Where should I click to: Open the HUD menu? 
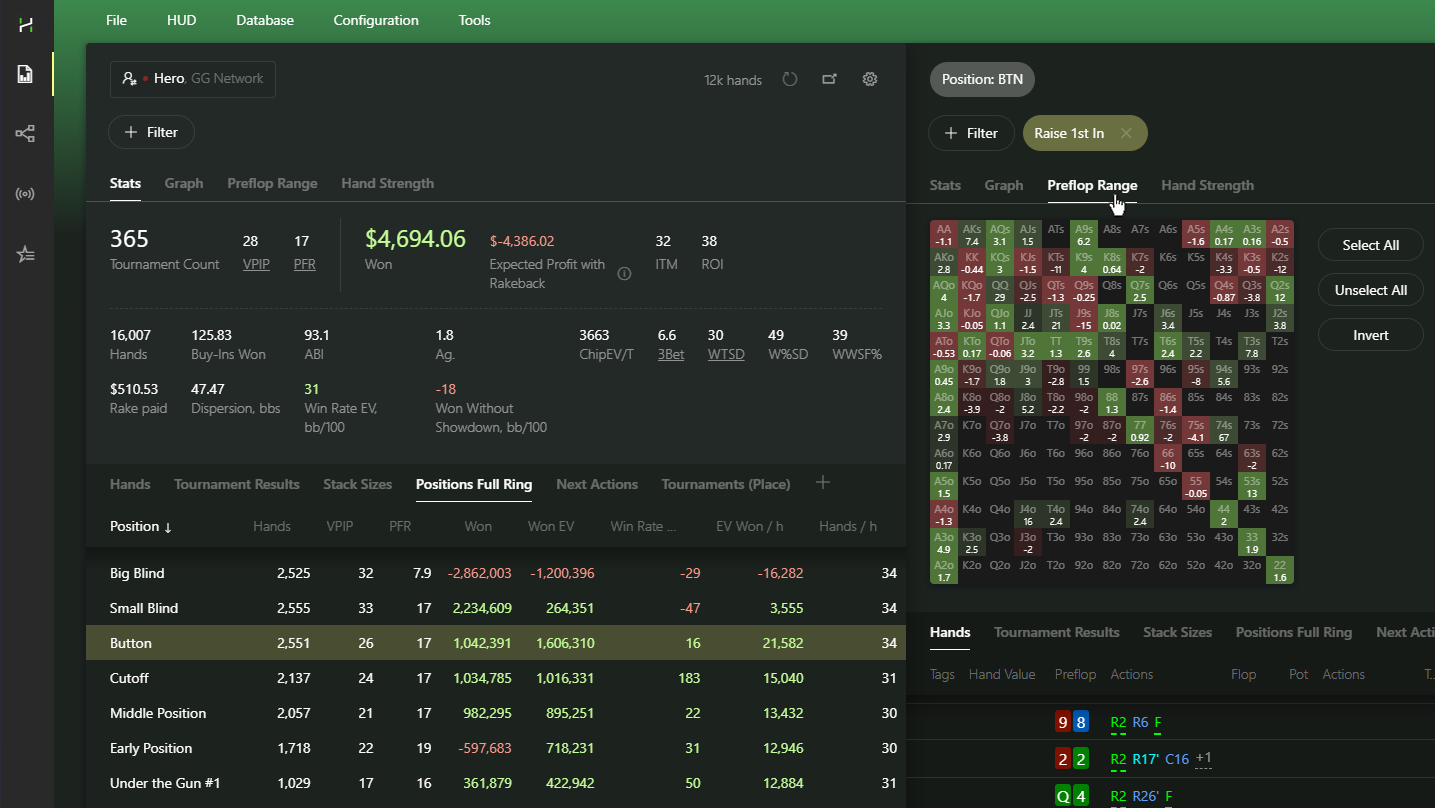[181, 20]
